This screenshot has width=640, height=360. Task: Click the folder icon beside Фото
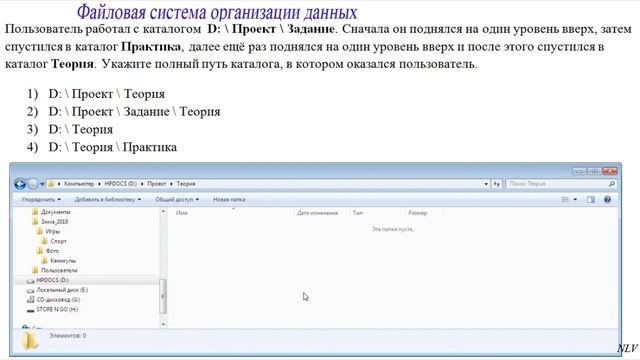(40, 251)
